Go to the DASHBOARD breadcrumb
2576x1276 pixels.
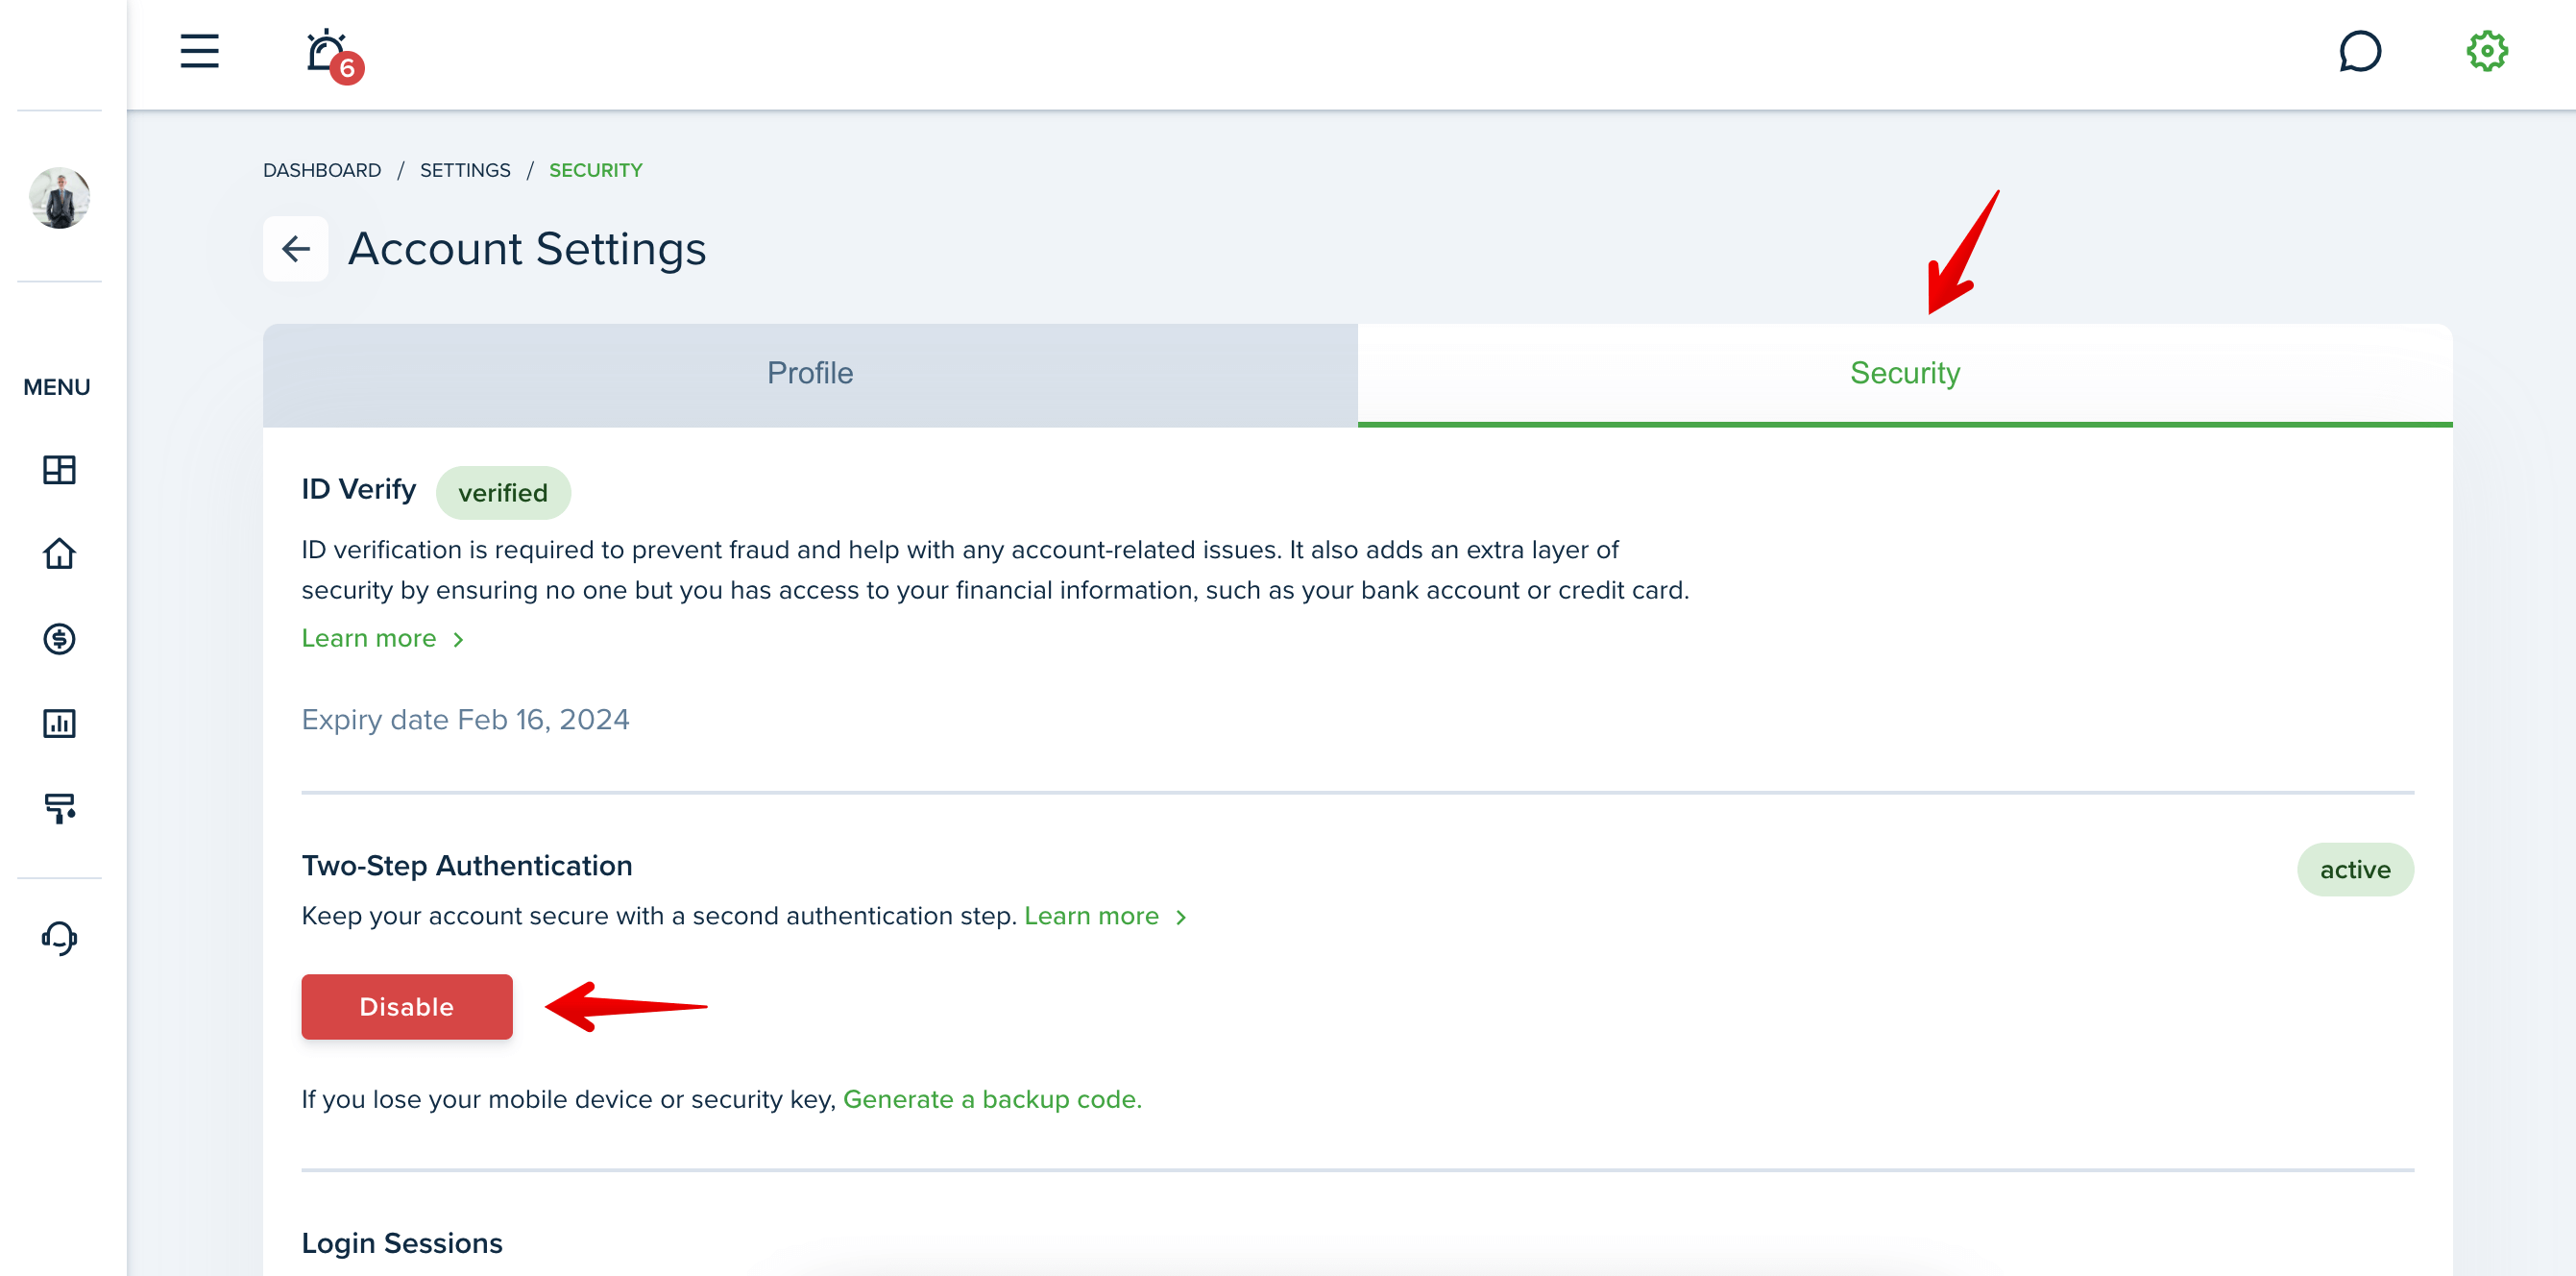pyautogui.click(x=322, y=170)
